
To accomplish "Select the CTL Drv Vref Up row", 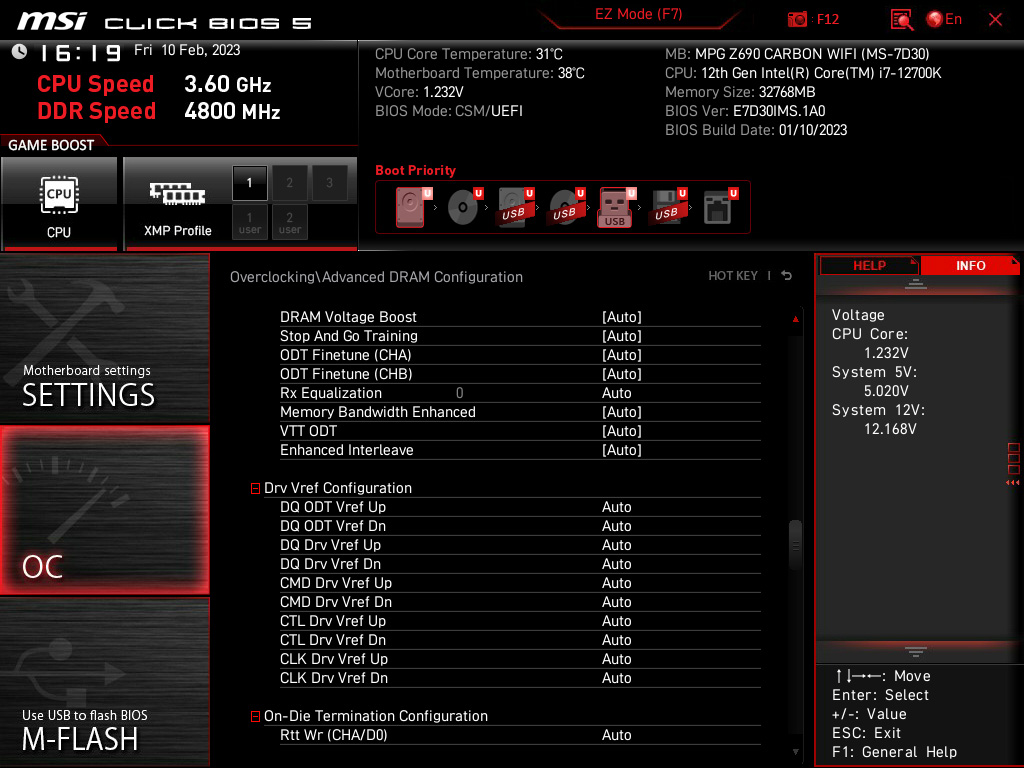I will (x=520, y=621).
